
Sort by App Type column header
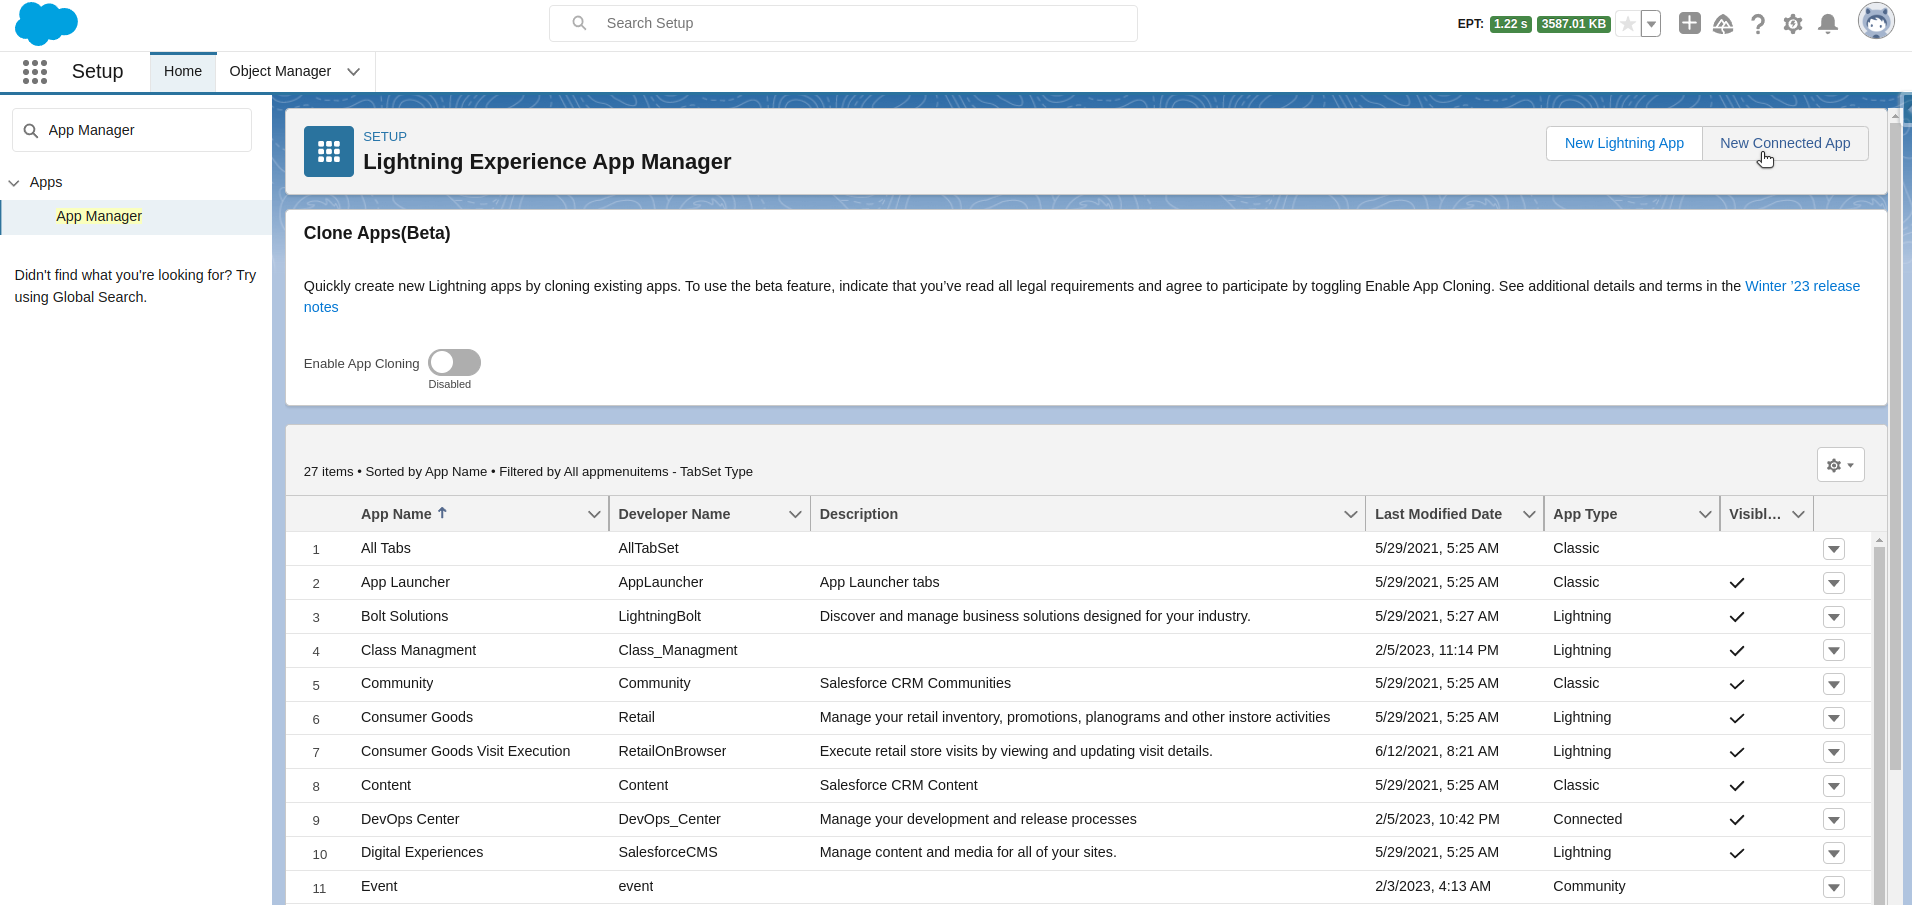[x=1585, y=514]
